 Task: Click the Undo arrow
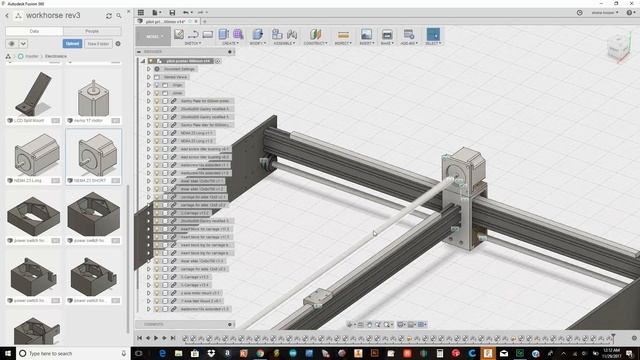[x=186, y=13]
